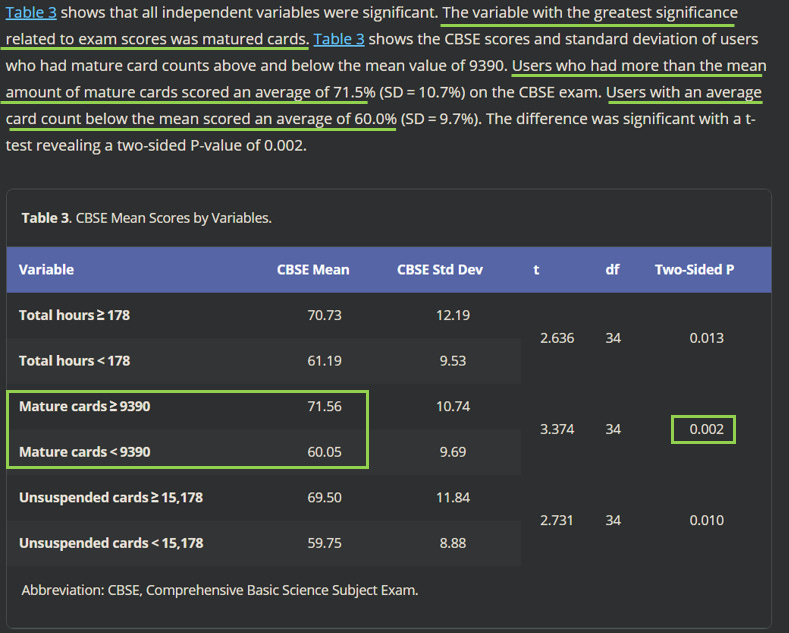Select the 'Total hours < 178' row label
789x633 pixels.
point(74,361)
